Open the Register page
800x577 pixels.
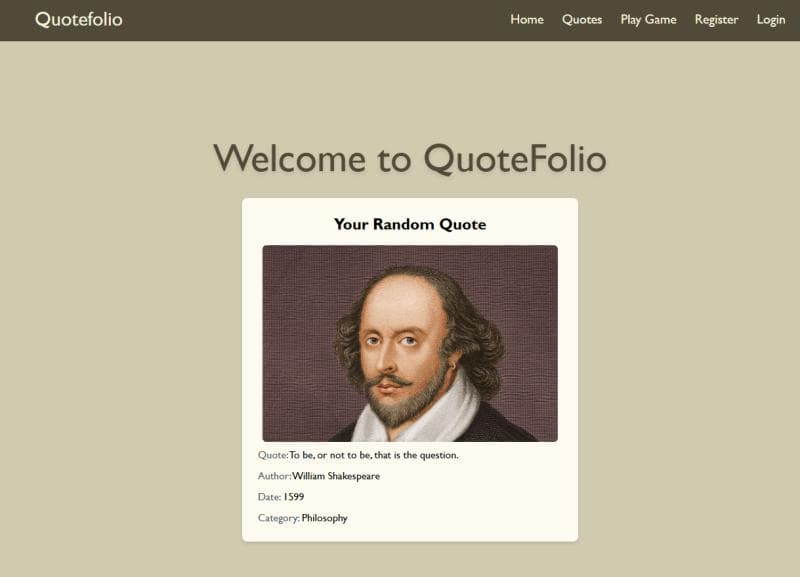(x=716, y=19)
